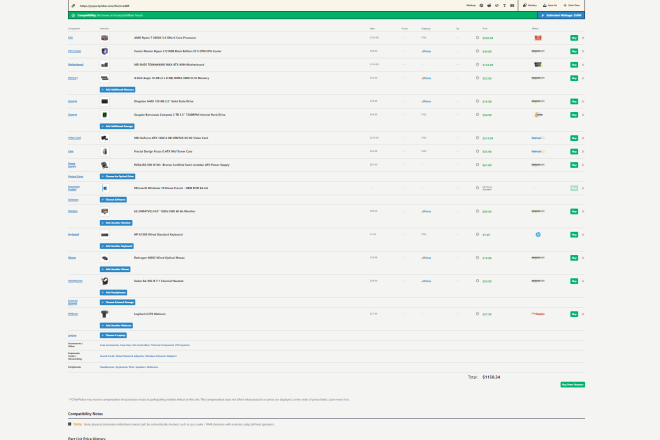Screen dimensions: 660x440
Task: Click the Buy From Amazon button
Action: [572, 385]
